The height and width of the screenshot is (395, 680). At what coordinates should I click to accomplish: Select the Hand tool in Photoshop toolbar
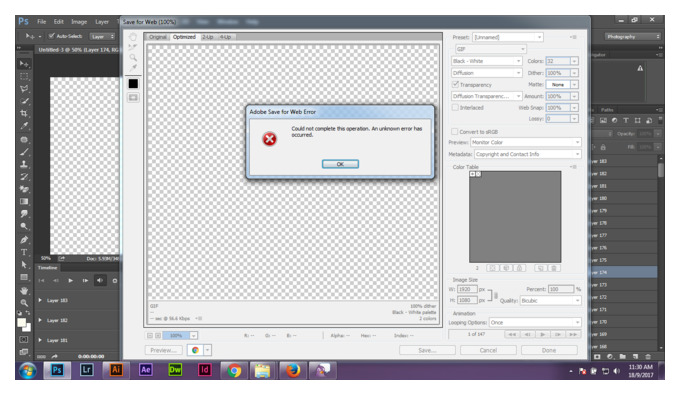24,290
